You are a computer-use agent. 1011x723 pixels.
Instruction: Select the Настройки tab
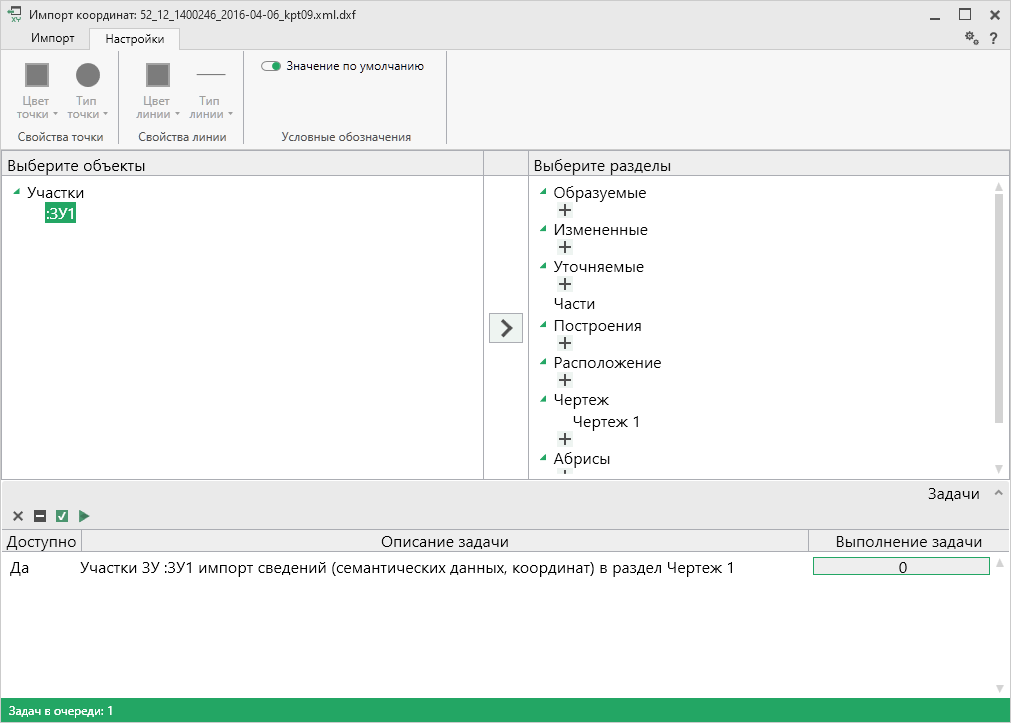[135, 39]
